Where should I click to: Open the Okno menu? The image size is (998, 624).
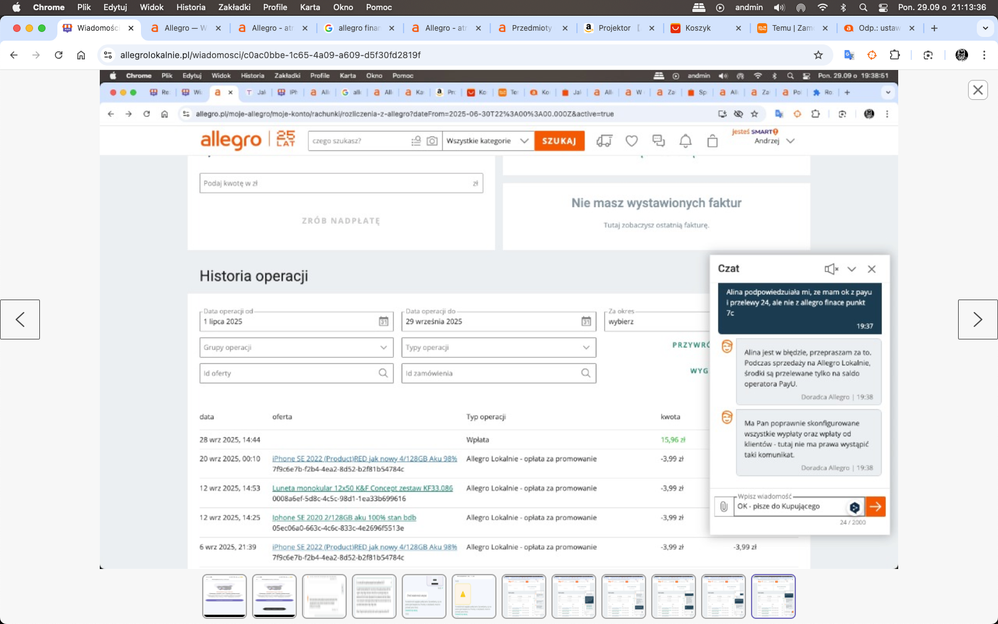pyautogui.click(x=343, y=8)
